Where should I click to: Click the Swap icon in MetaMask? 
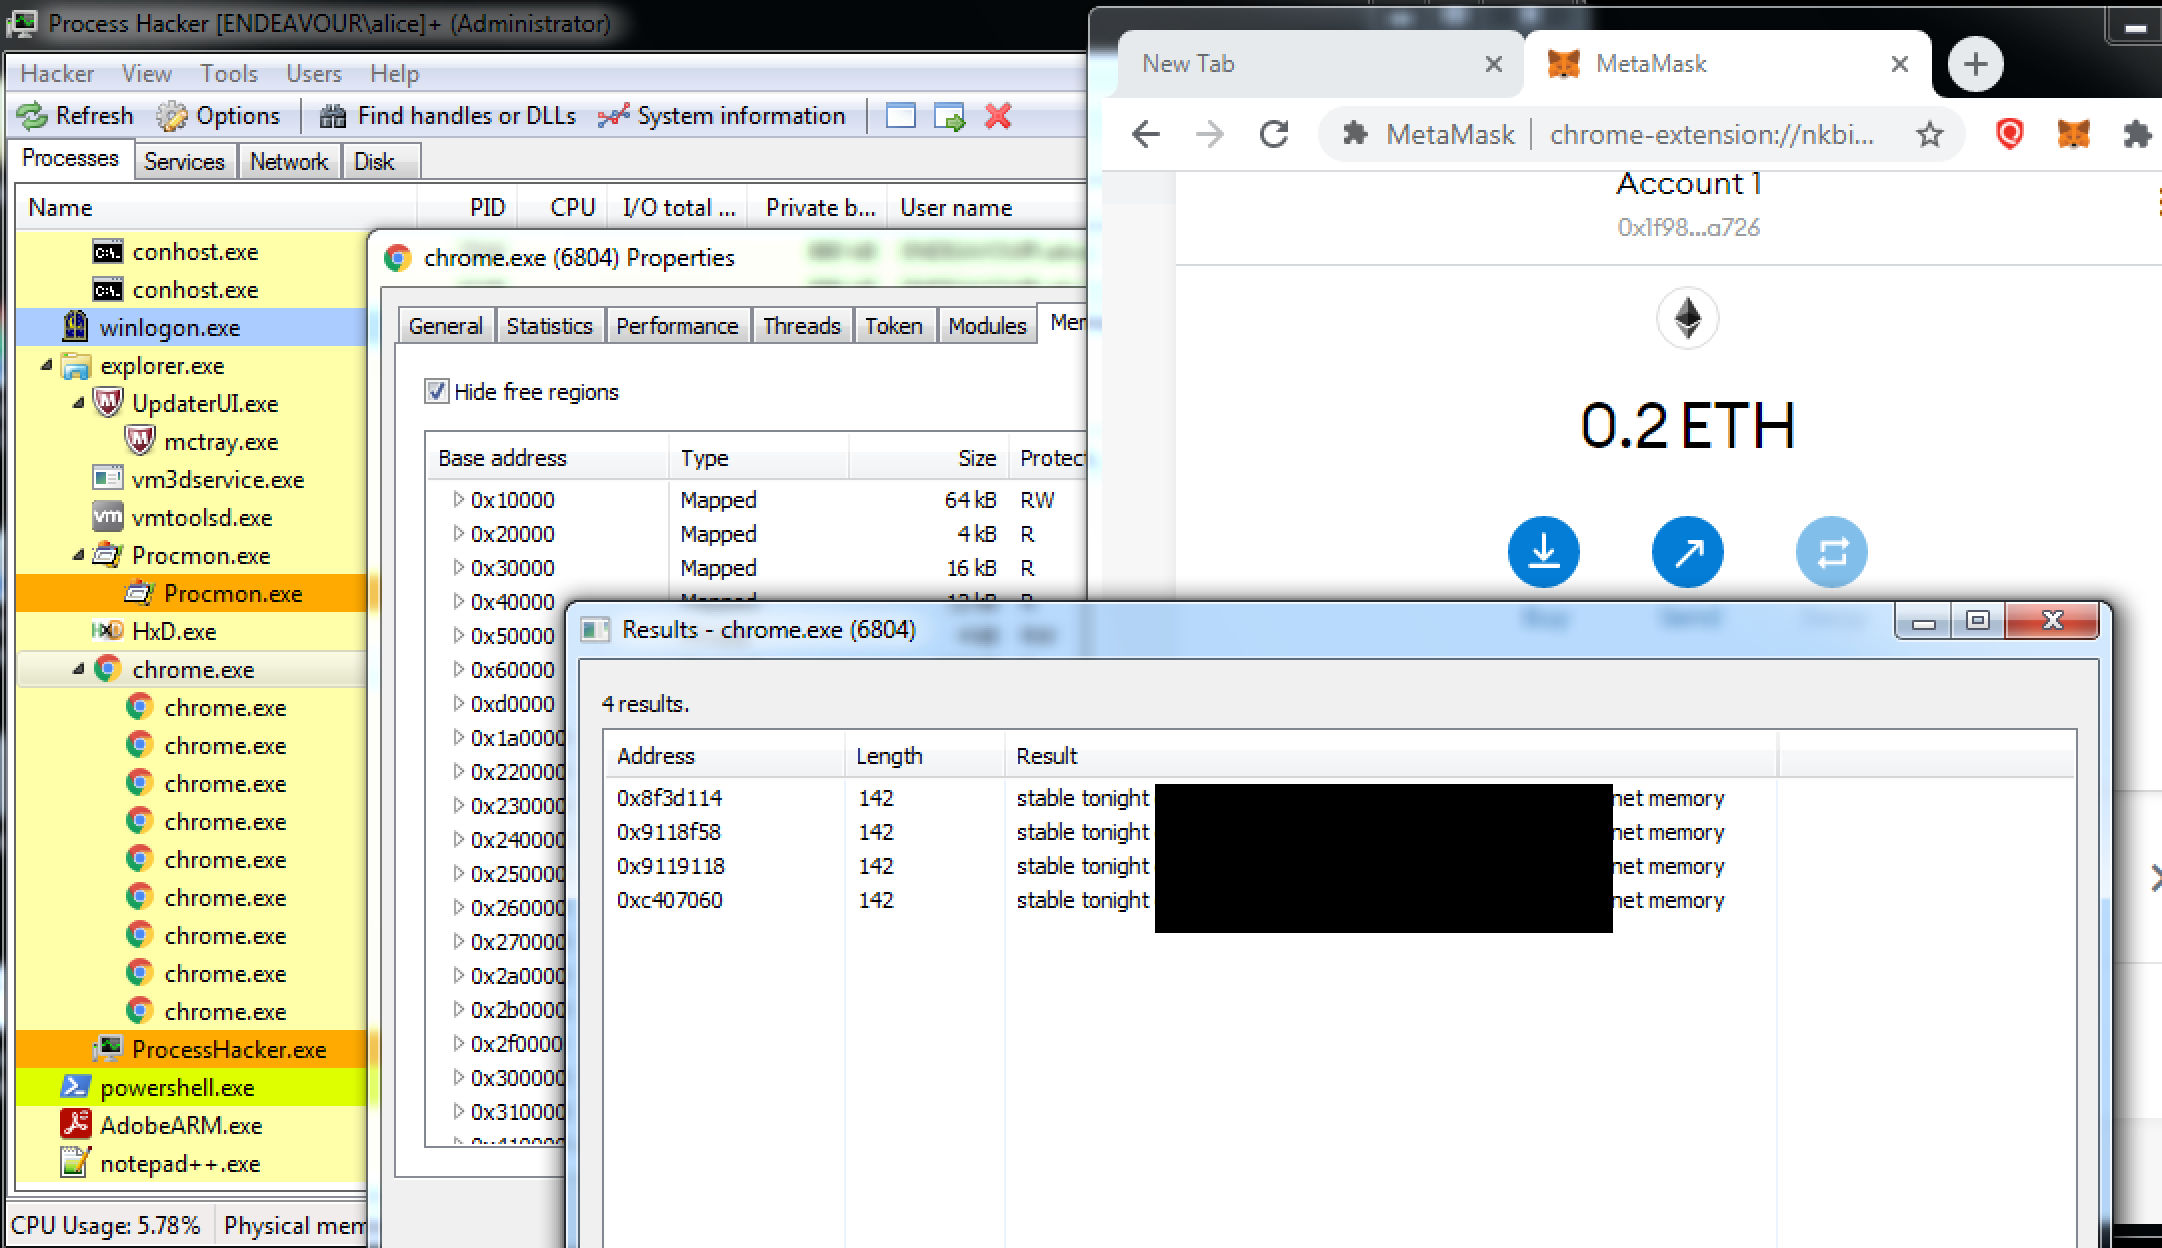point(1831,551)
